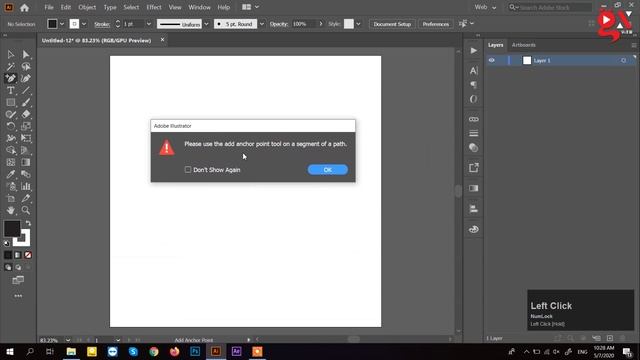Open Edit Toolbar three dots
Image resolution: width=640 pixels, height=360 pixels.
pyautogui.click(x=18, y=296)
